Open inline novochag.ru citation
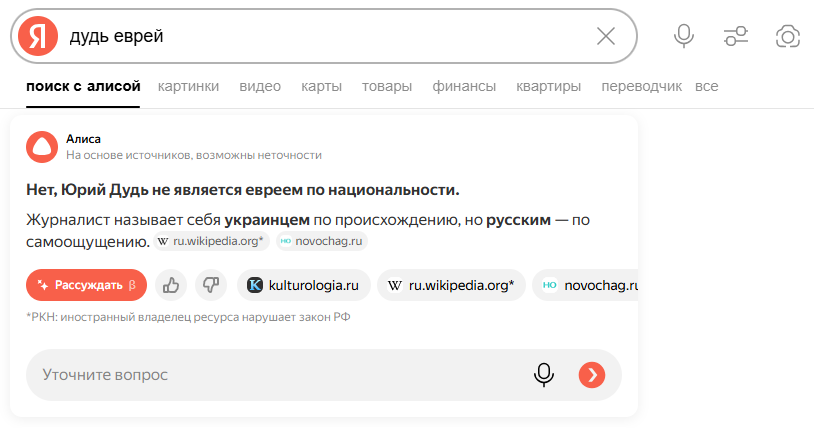This screenshot has height=428, width=814. point(322,241)
